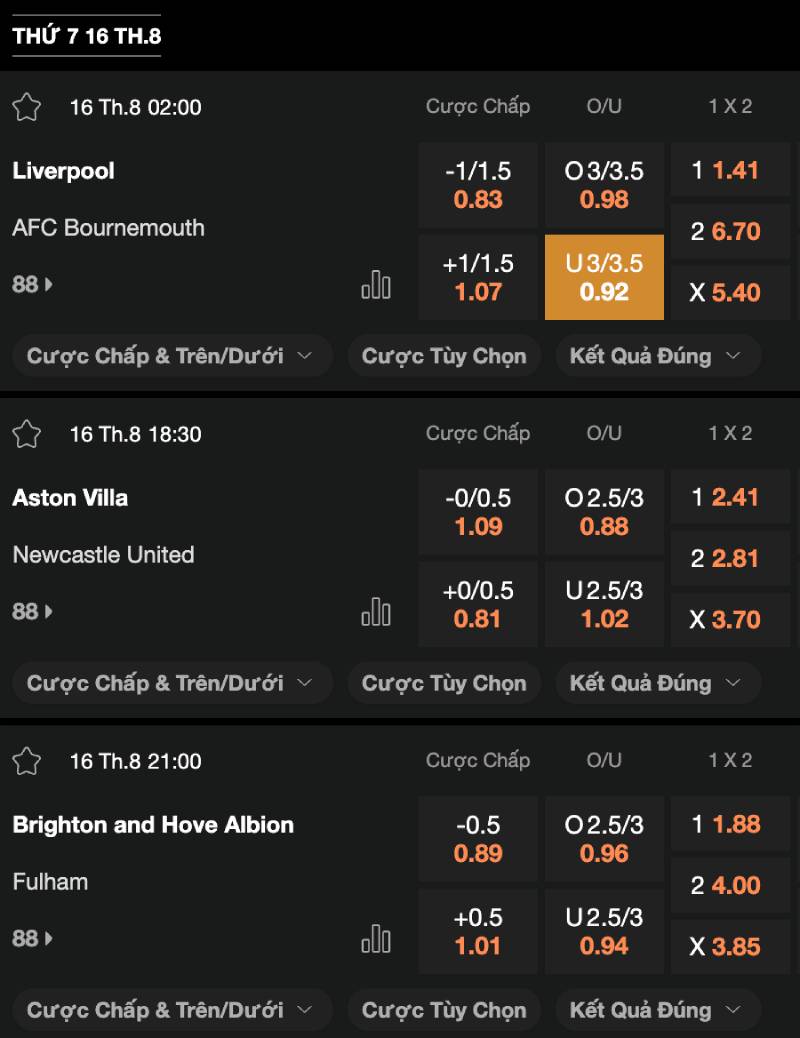Choose draw X at 5.40 for Liverpool match
The height and width of the screenshot is (1038, 800).
click(x=726, y=293)
